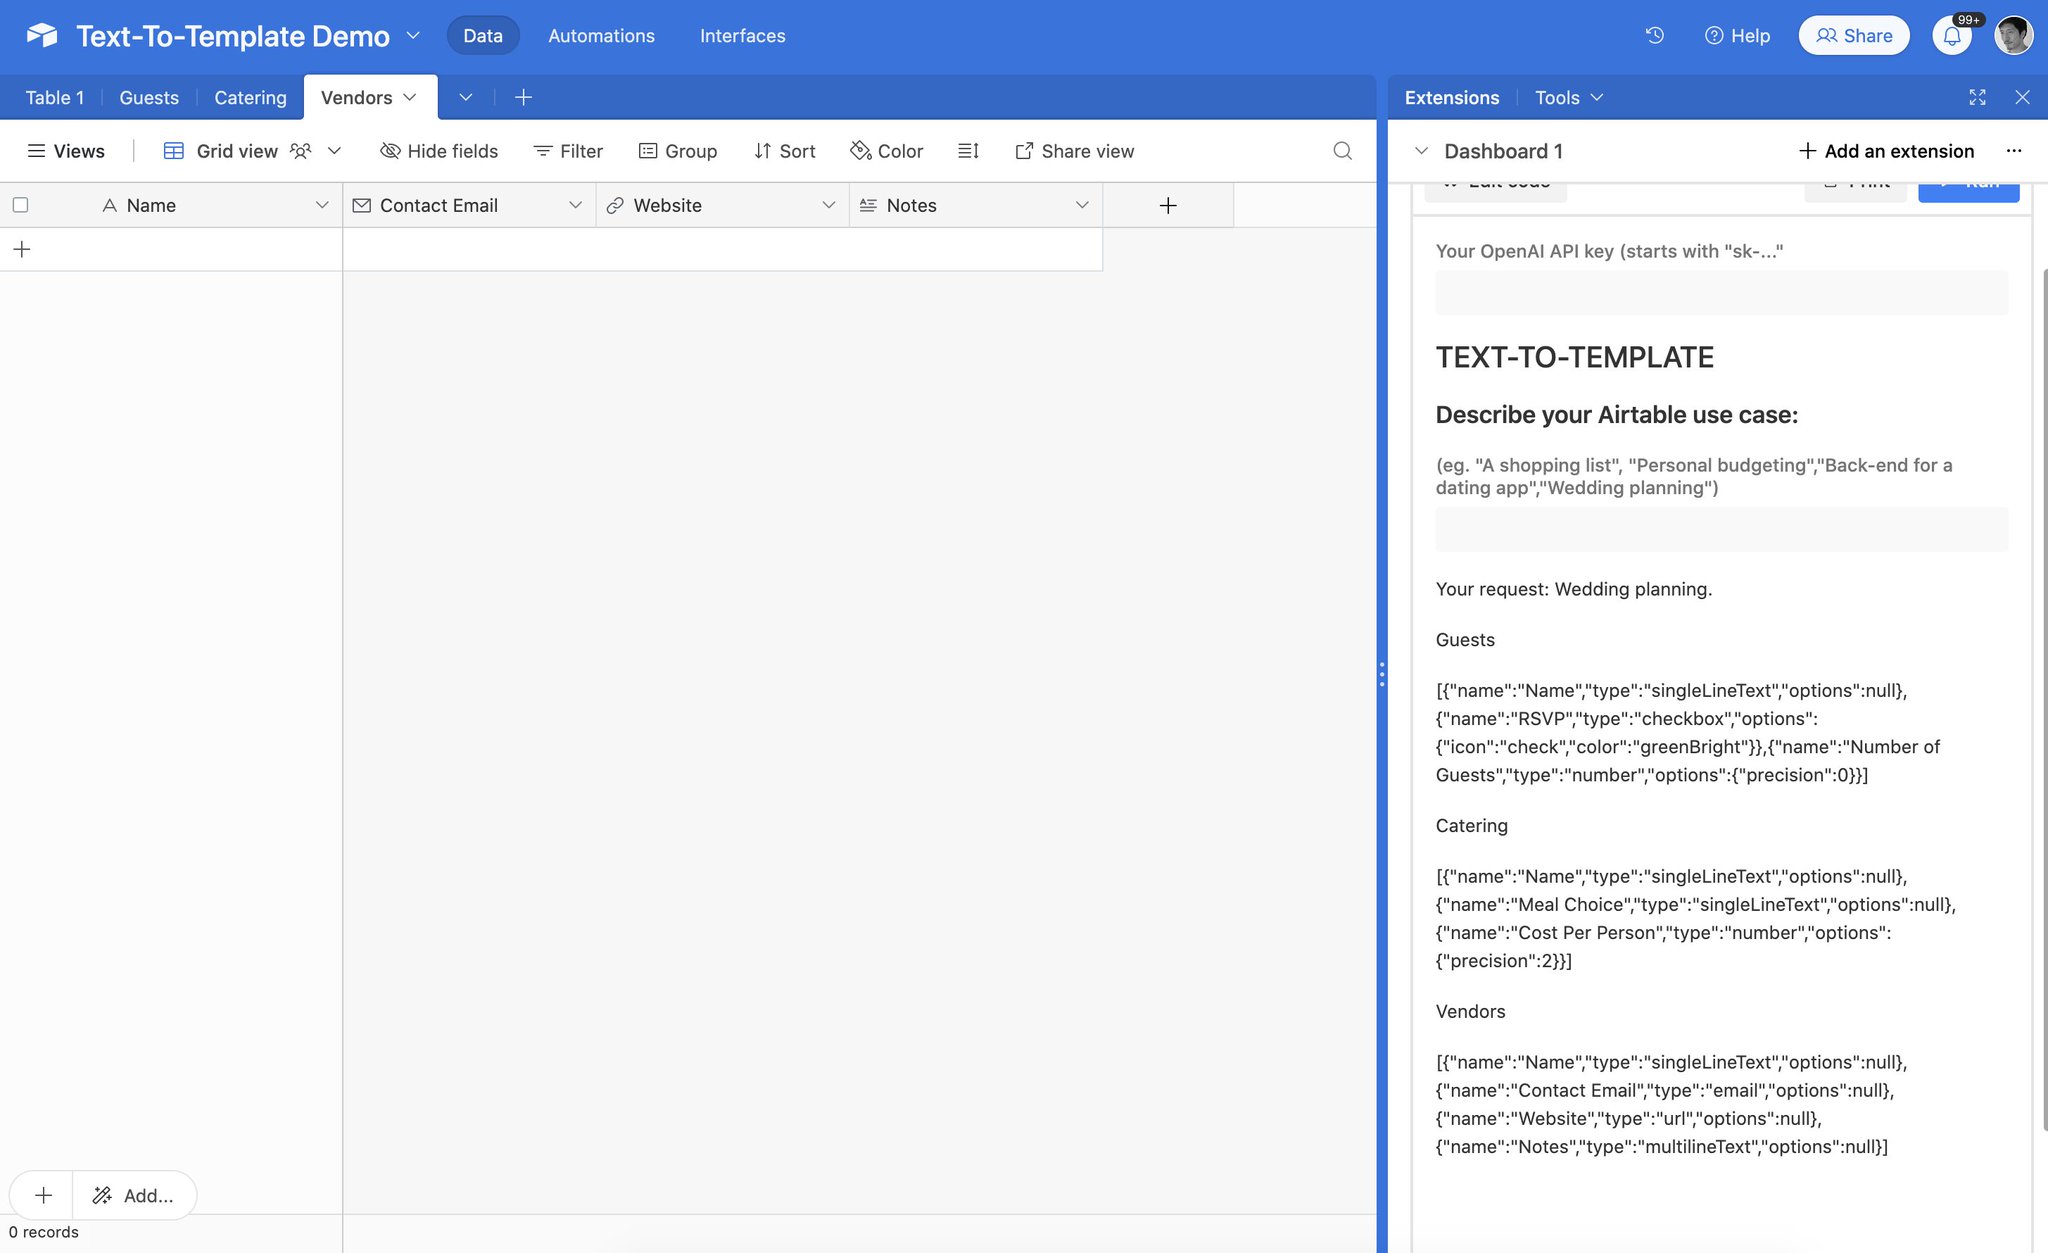Open the row height settings icon
2048x1253 pixels.
(x=967, y=151)
